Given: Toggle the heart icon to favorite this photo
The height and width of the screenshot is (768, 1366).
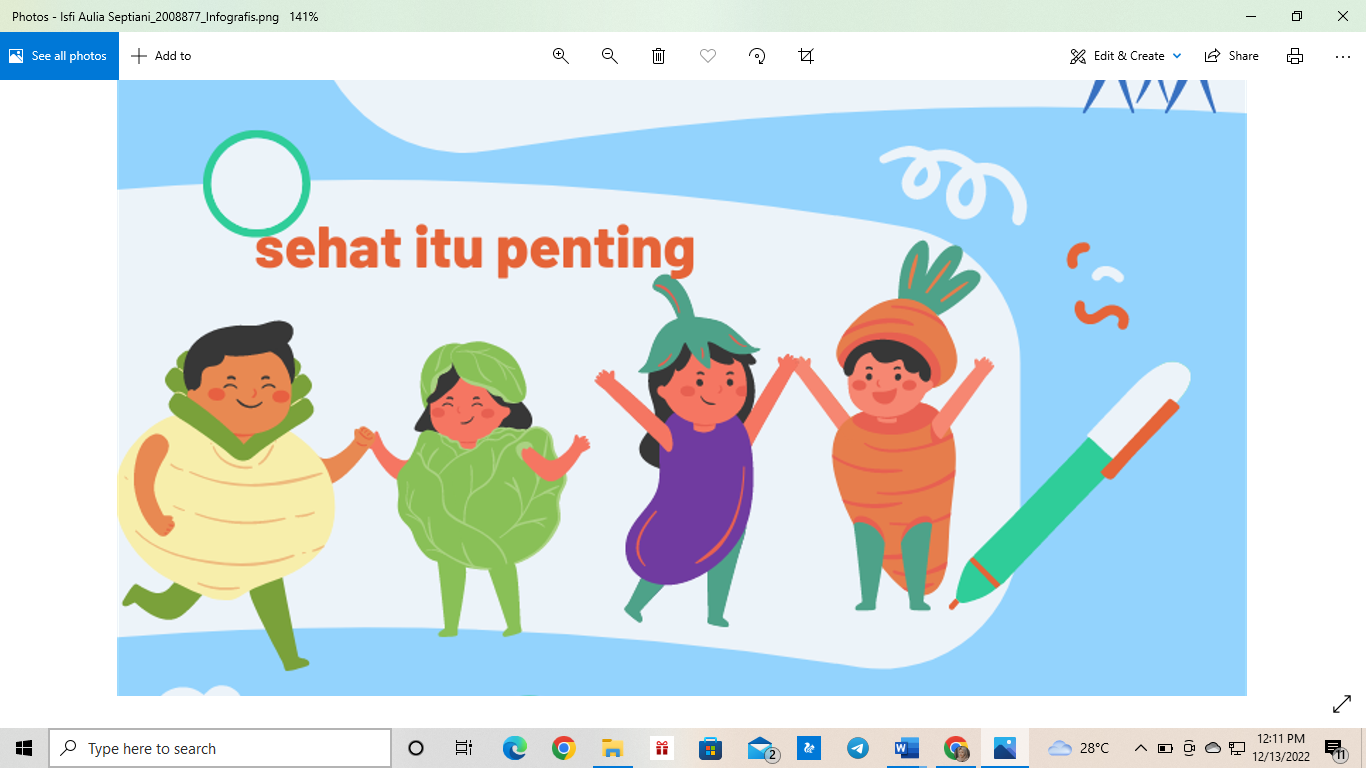Looking at the screenshot, I should click(x=708, y=56).
